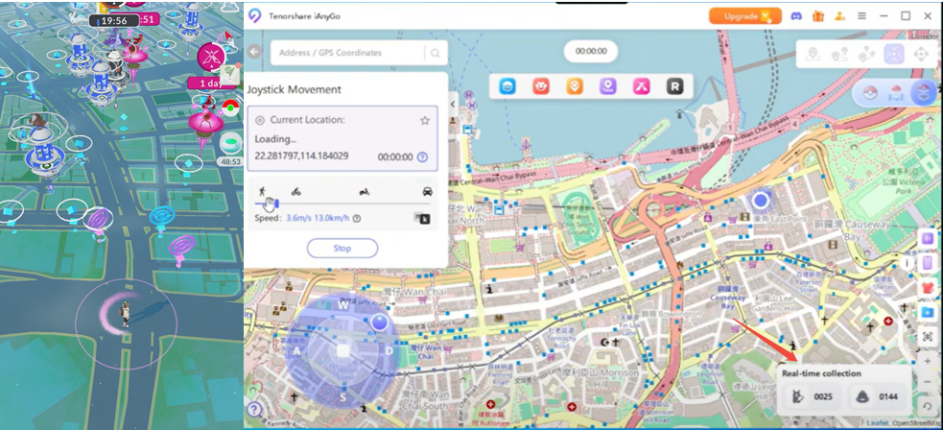The width and height of the screenshot is (943, 430).
Task: Select bicycle speed icon
Action: tap(296, 192)
